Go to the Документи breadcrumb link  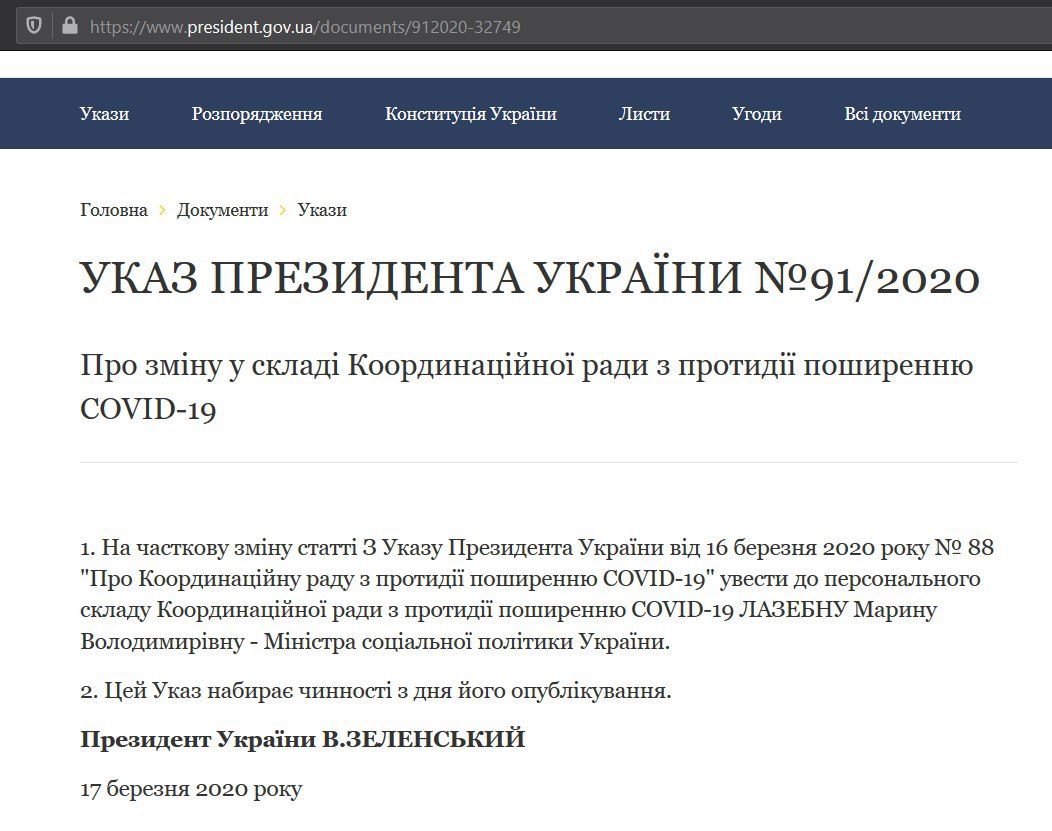coord(223,210)
